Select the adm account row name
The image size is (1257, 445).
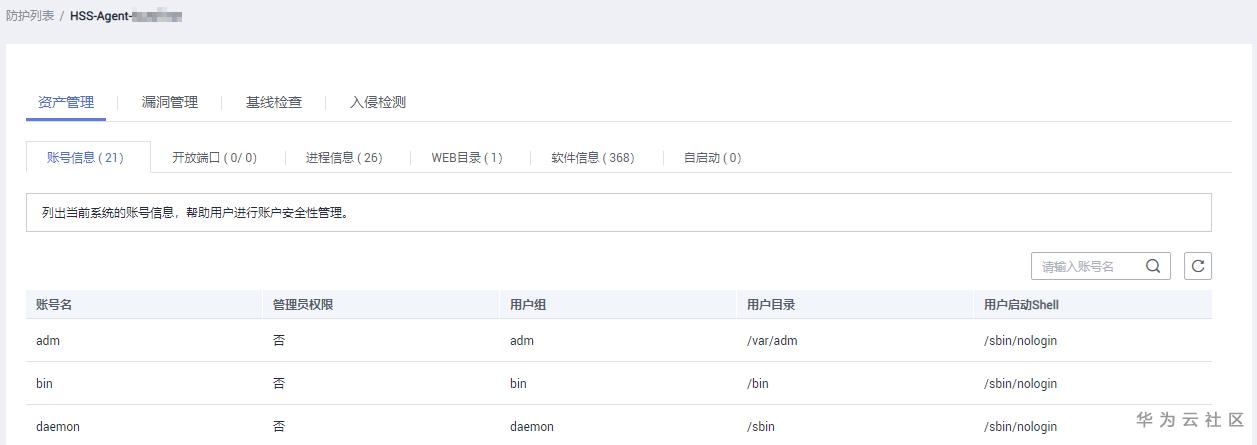(x=48, y=341)
